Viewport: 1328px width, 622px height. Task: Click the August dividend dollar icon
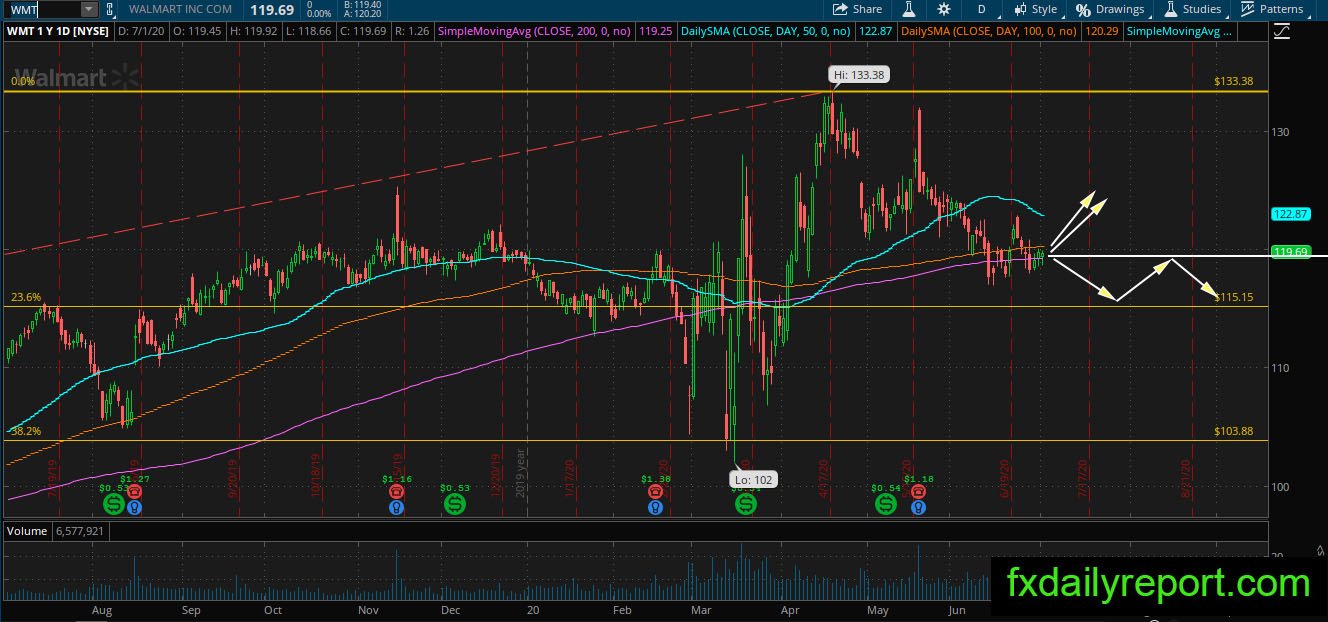[113, 504]
